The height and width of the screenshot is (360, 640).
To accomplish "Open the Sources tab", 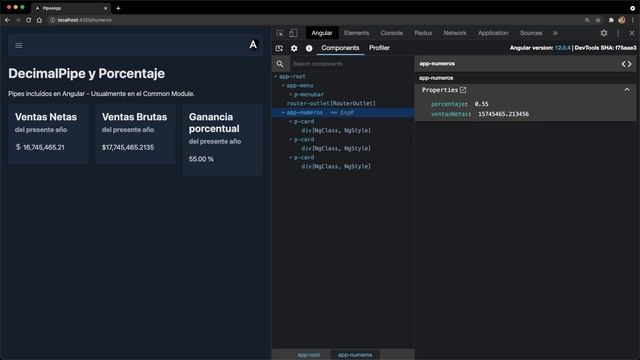I will [531, 33].
